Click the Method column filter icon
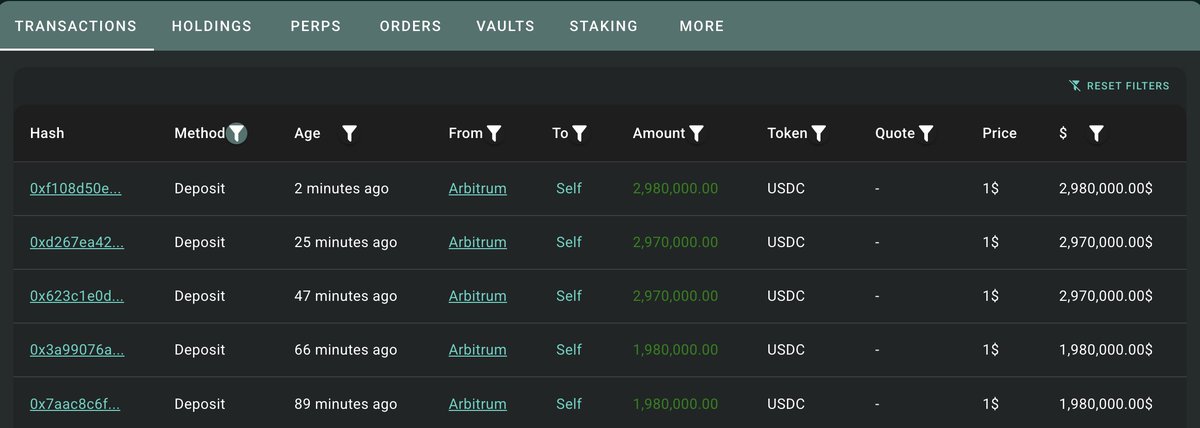 (236, 133)
